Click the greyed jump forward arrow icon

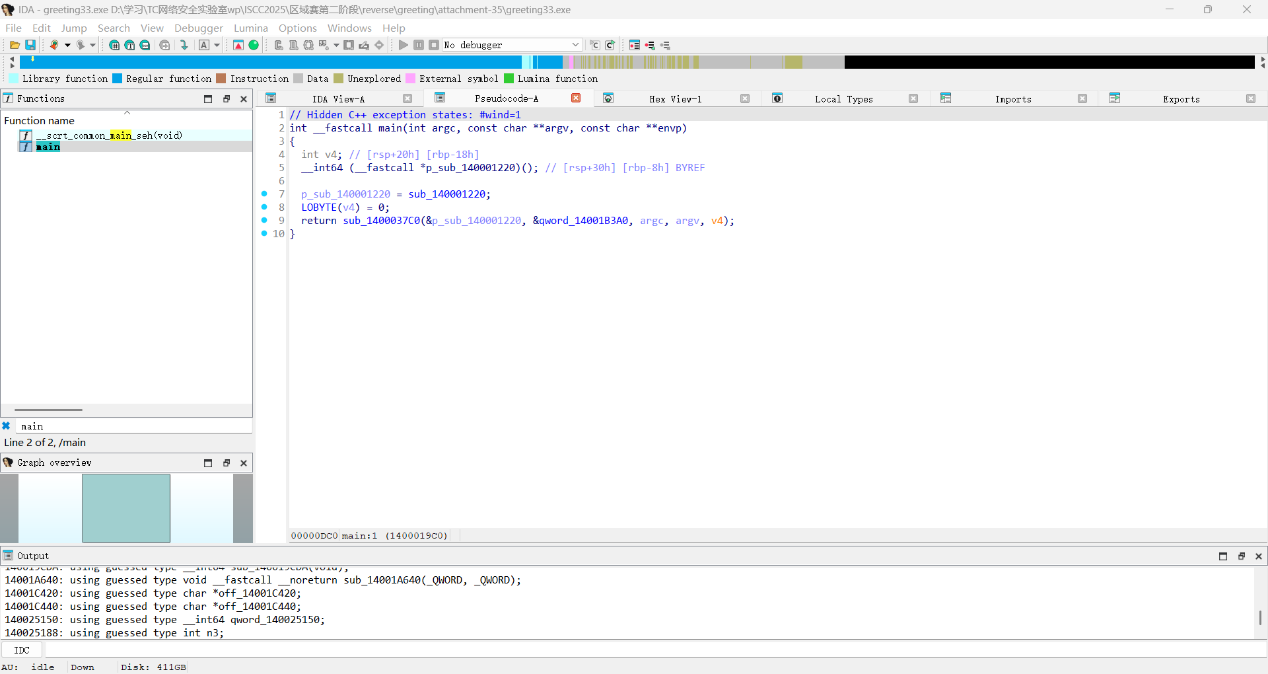[x=79, y=45]
